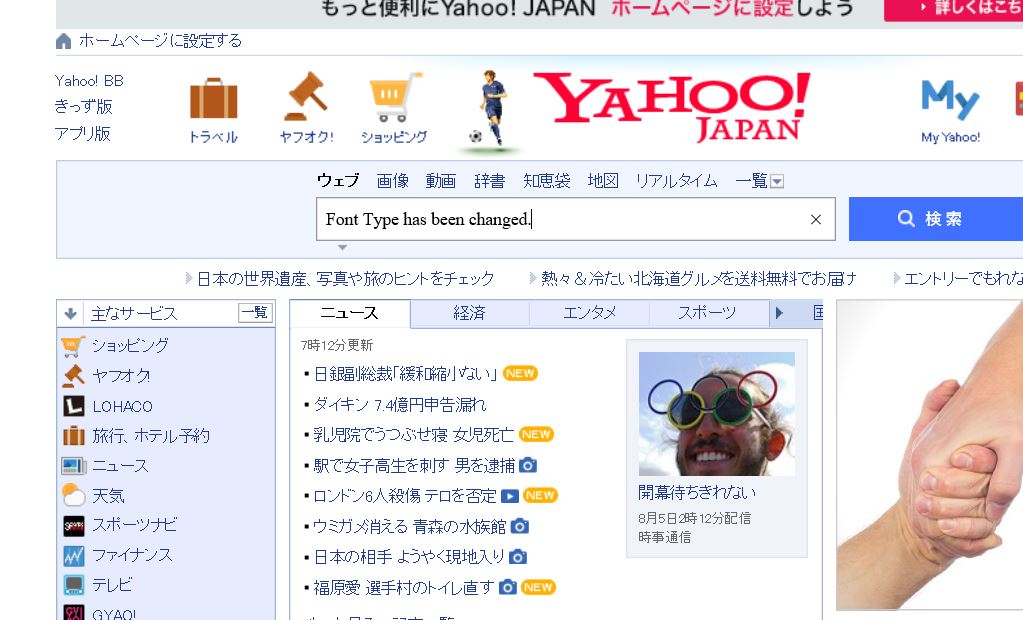Click the handshake advertisement image
Viewport: 1023px width, 620px height.
pyautogui.click(x=930, y=454)
